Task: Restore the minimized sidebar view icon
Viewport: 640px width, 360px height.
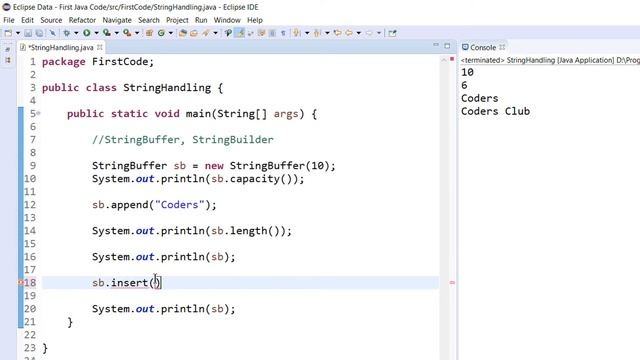Action: pos(8,49)
